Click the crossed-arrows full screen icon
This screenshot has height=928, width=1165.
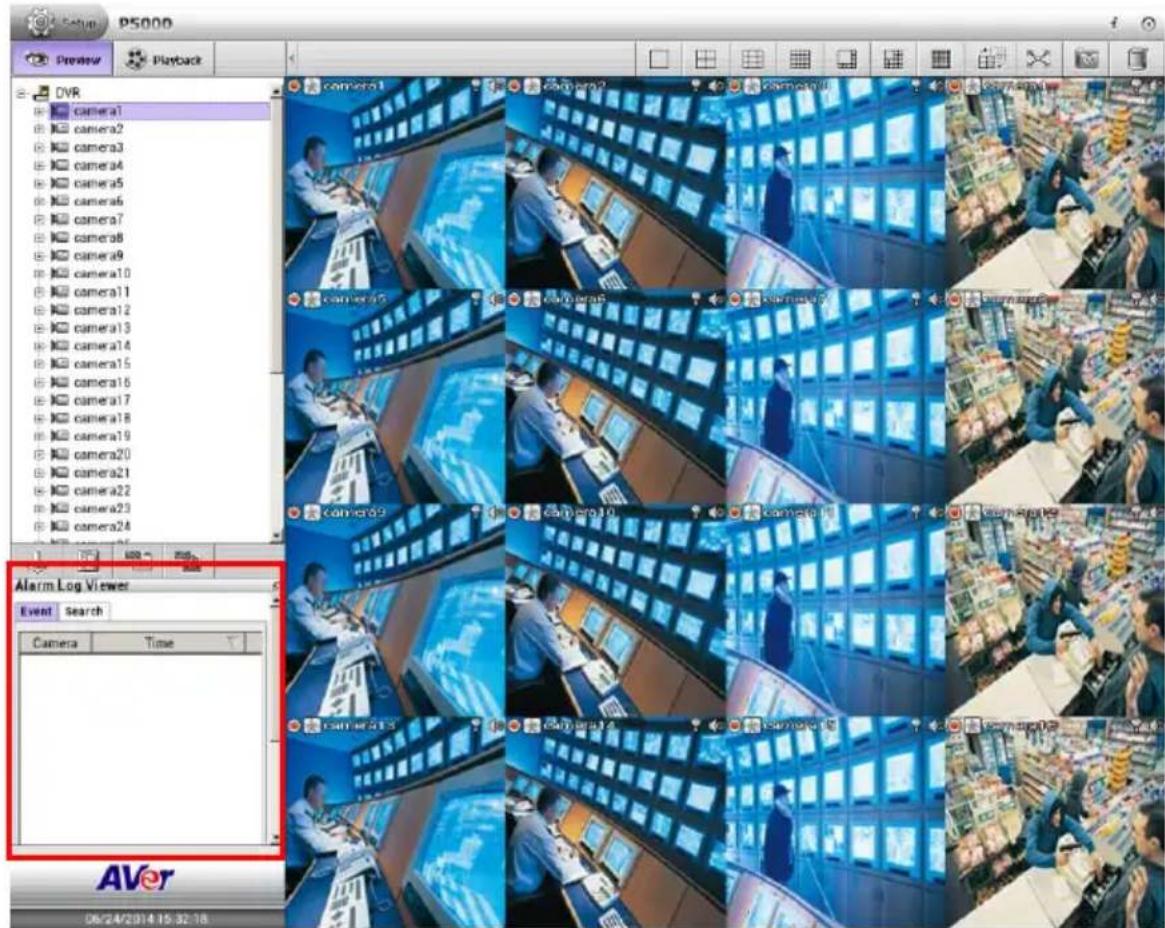(x=1038, y=59)
